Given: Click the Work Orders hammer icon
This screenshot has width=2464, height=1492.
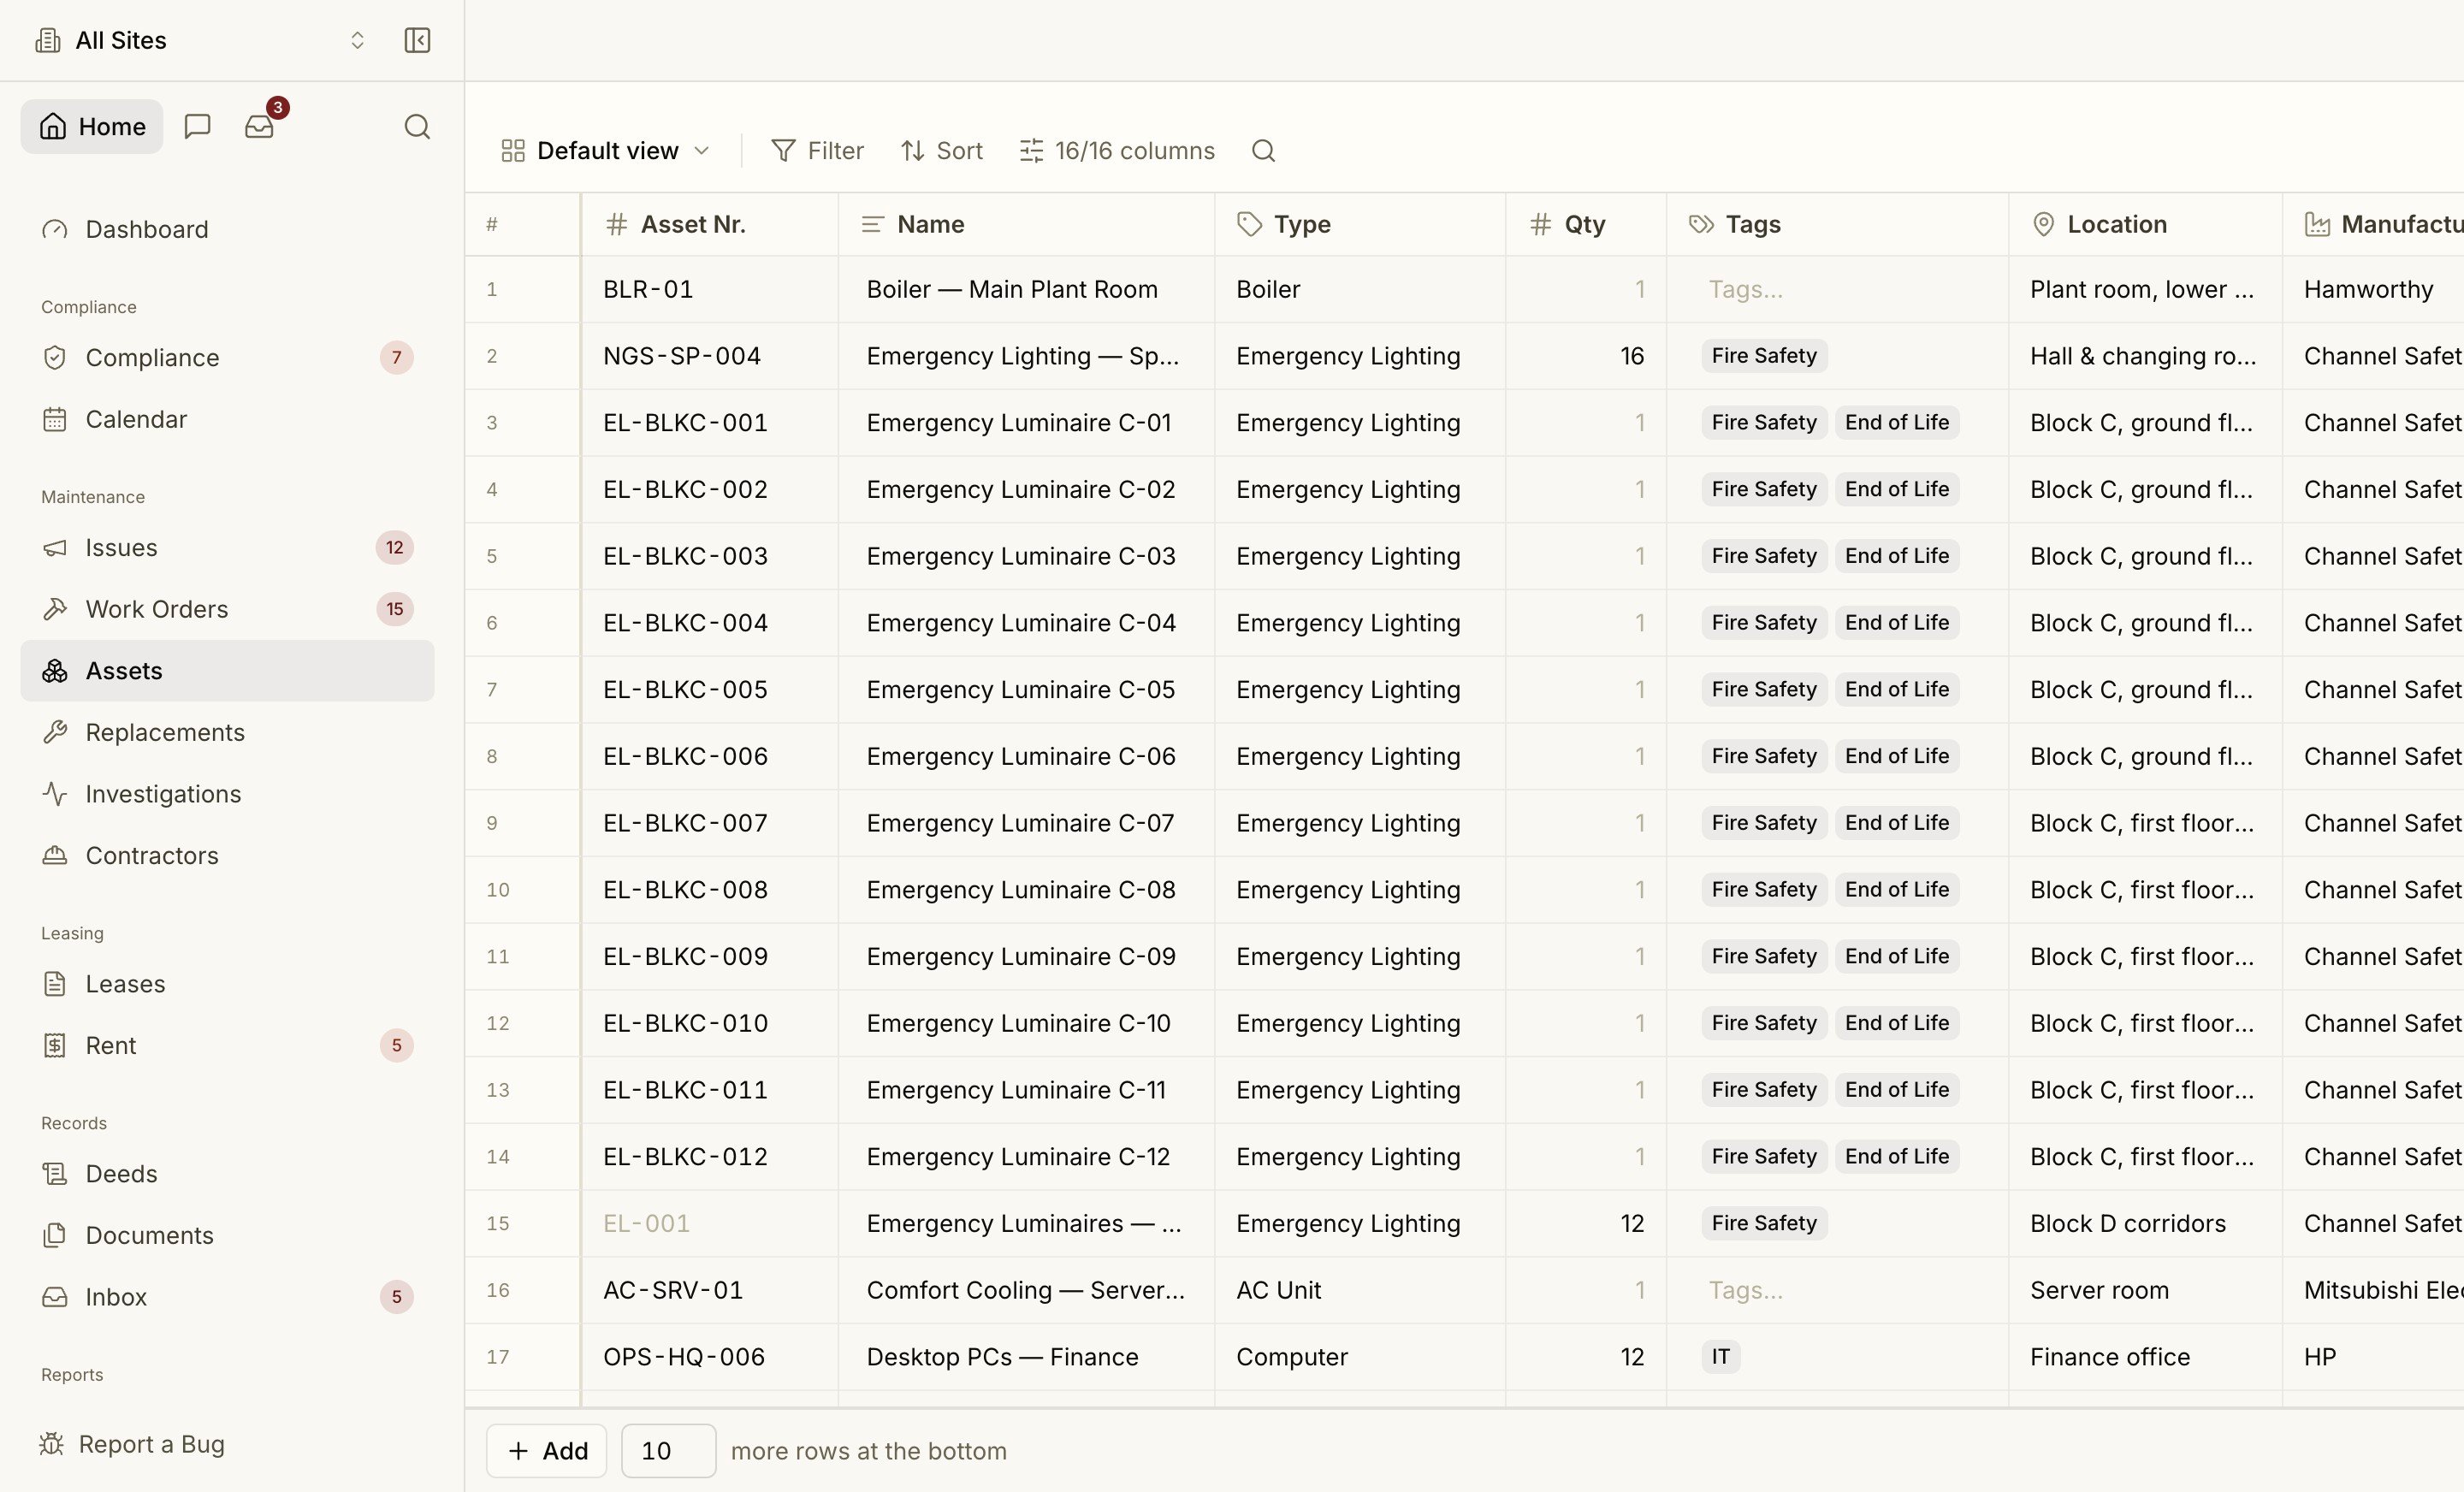Looking at the screenshot, I should tap(55, 609).
